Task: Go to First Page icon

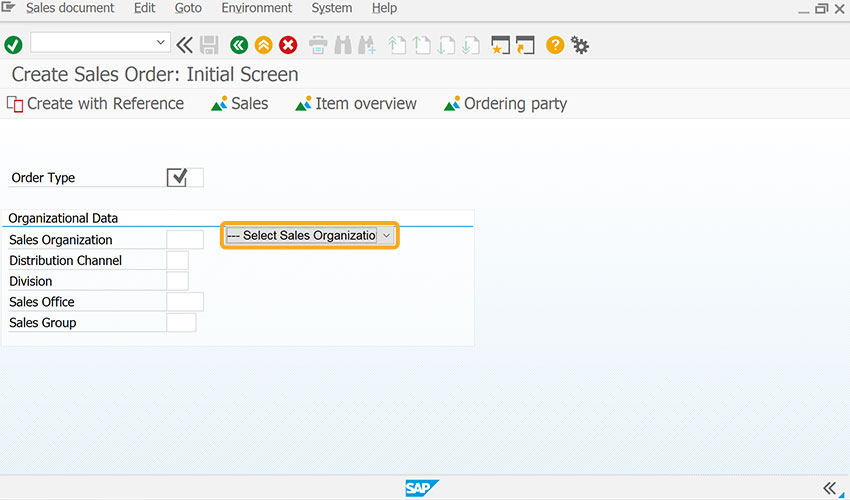Action: tap(397, 45)
